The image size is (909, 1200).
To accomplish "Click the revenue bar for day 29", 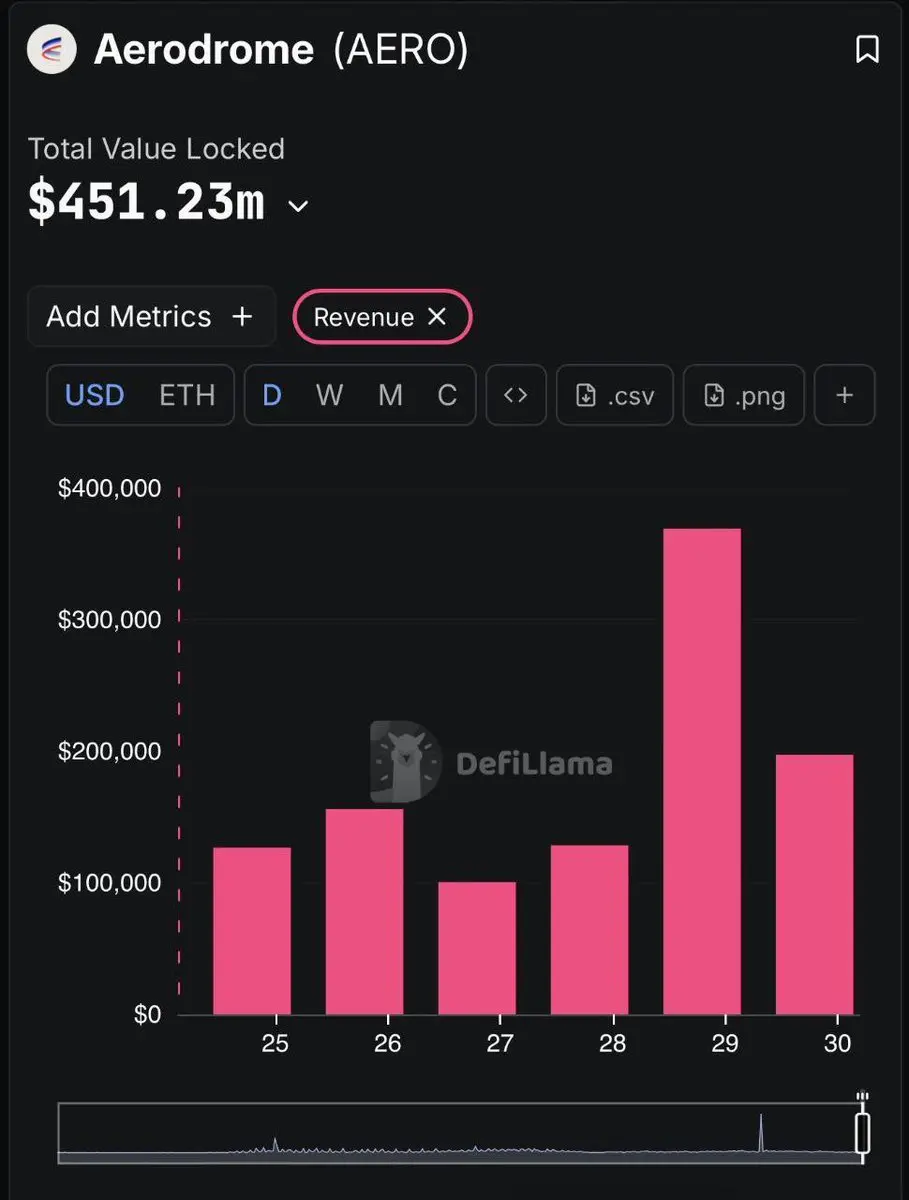I will click(x=702, y=770).
